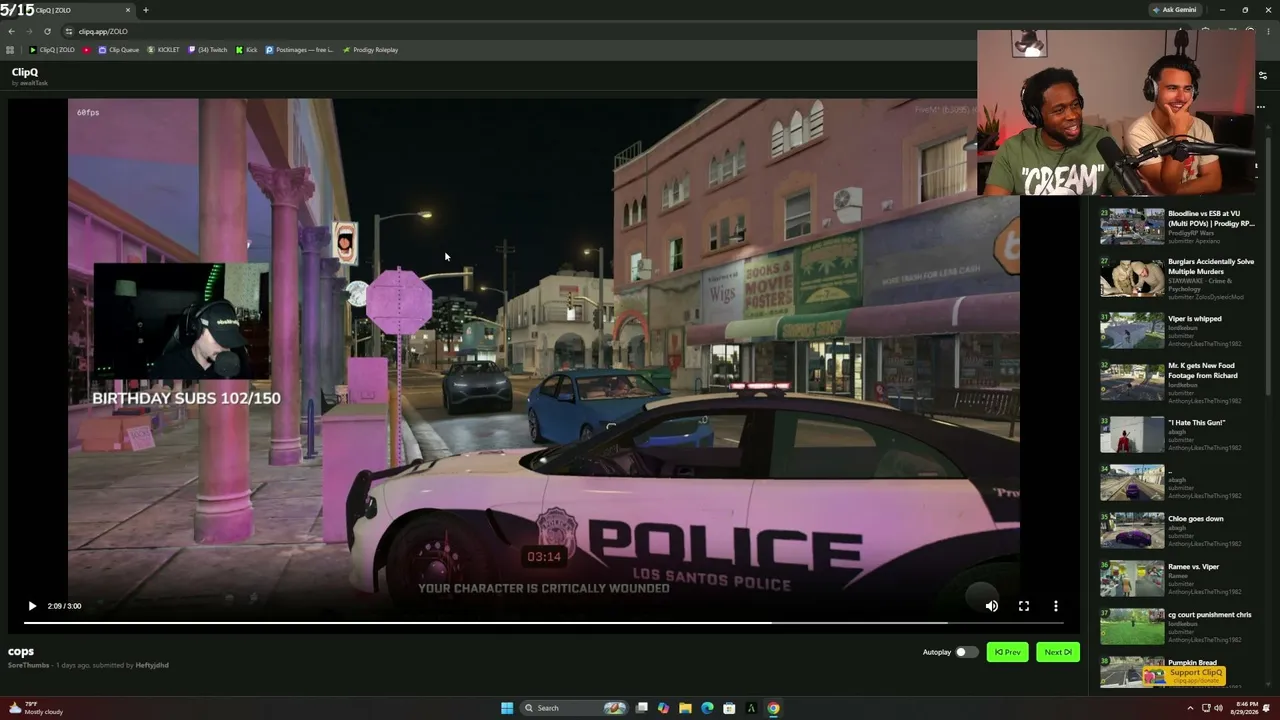Open the (34) Twitch bookmark
The height and width of the screenshot is (720, 1280).
(208, 50)
